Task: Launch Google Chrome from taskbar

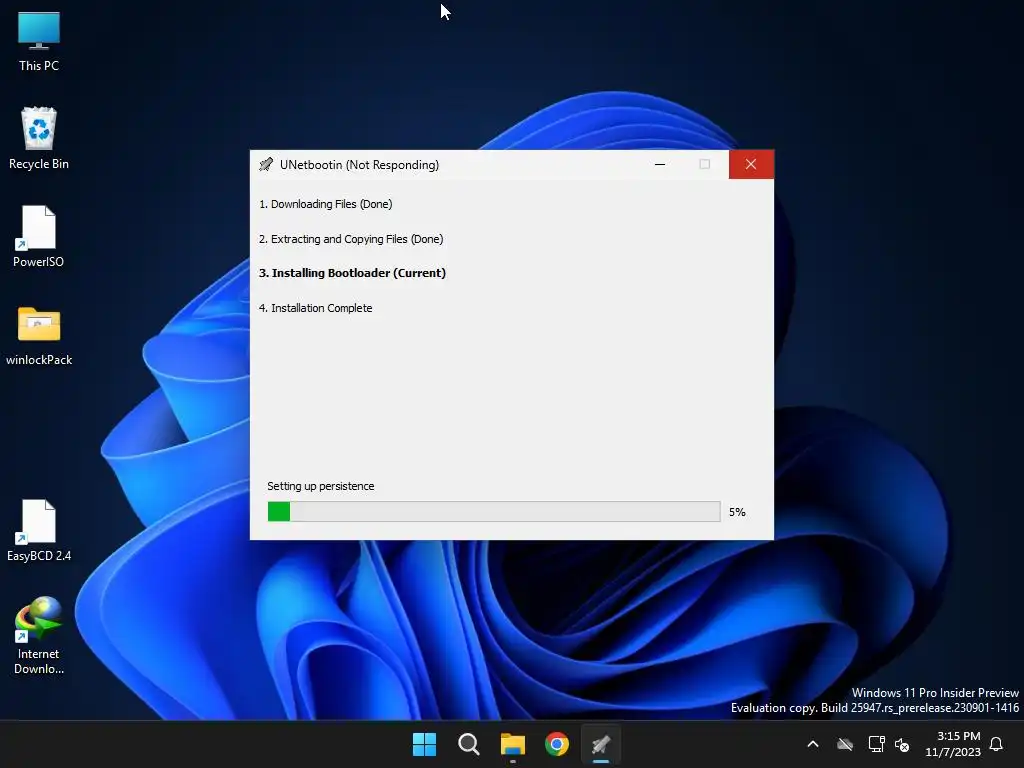Action: point(557,744)
